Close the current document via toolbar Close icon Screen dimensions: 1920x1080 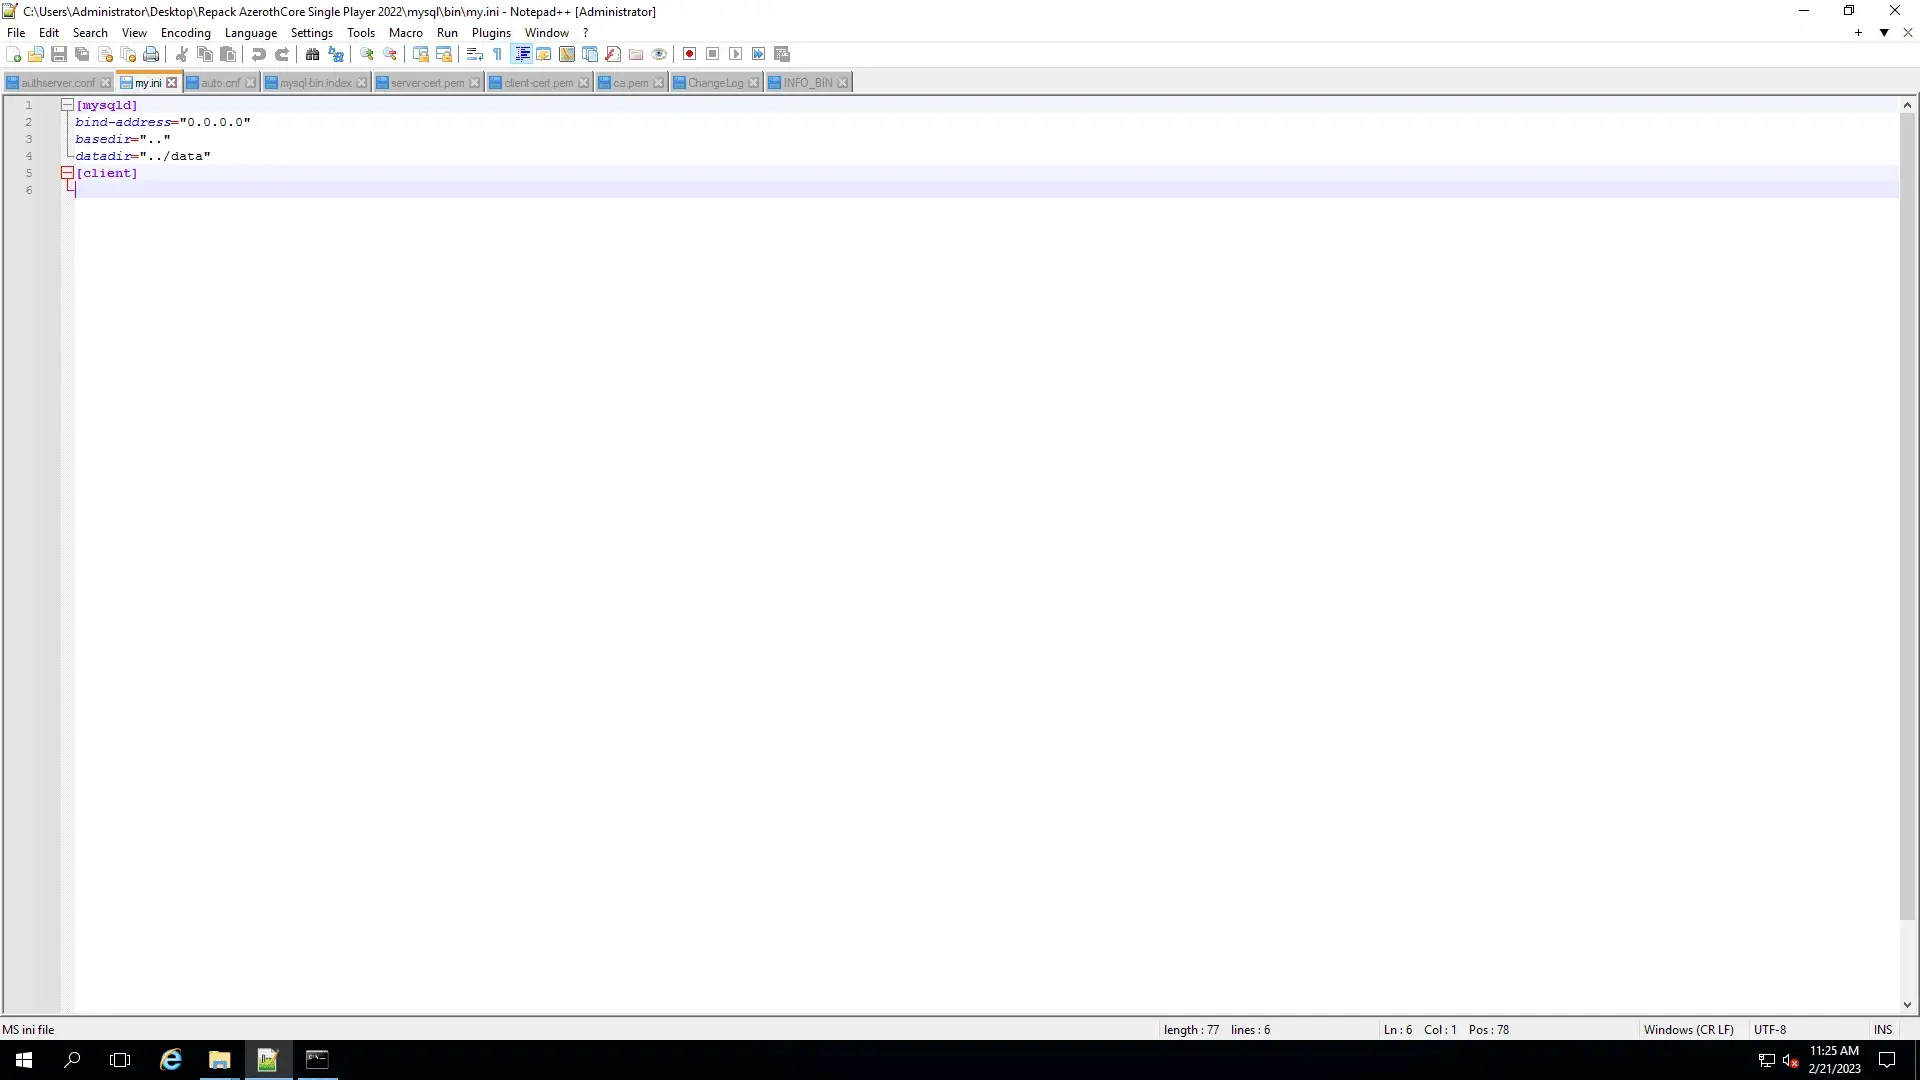(105, 54)
